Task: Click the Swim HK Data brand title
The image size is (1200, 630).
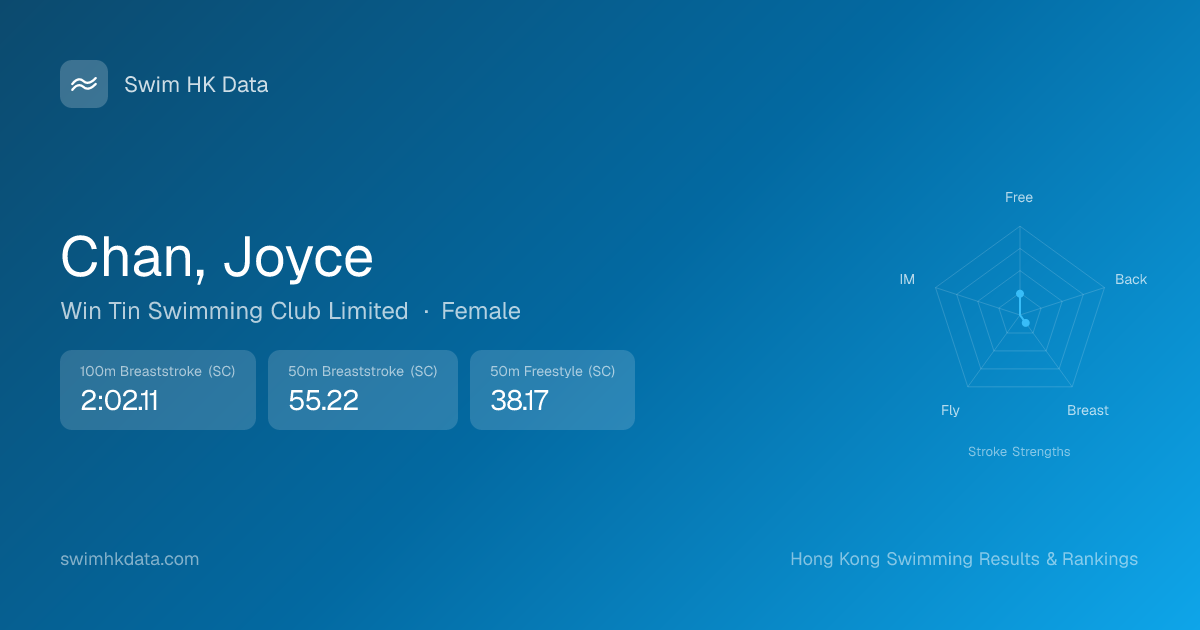Action: pyautogui.click(x=196, y=85)
